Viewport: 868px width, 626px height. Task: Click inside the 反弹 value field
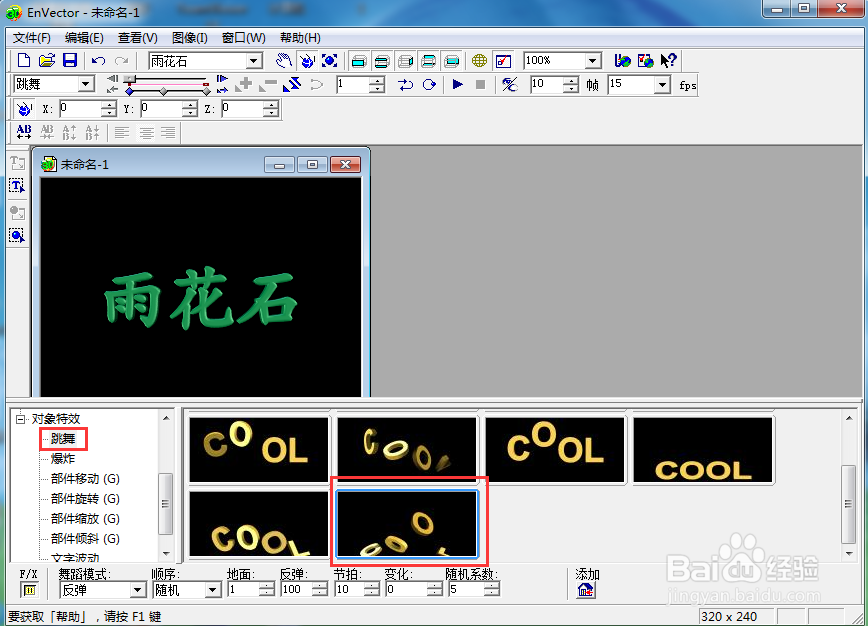pyautogui.click(x=296, y=590)
